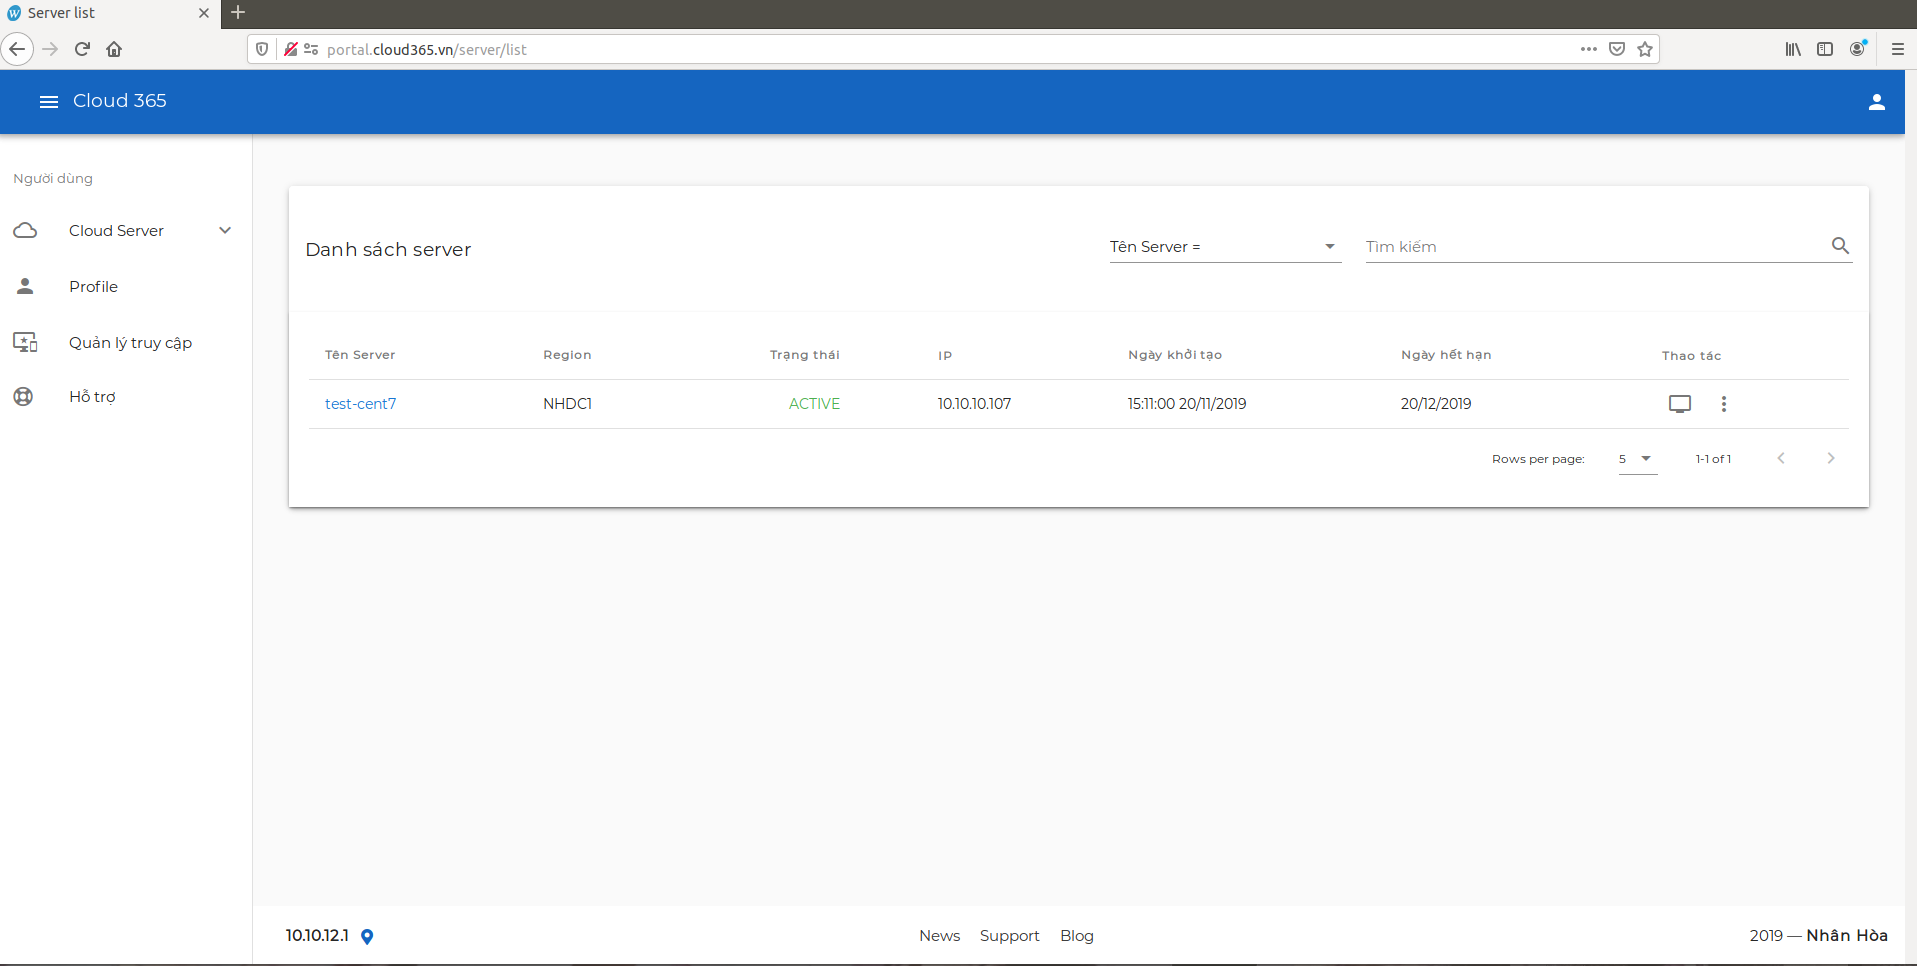The image size is (1917, 966).
Task: Go to next page of server table
Action: 1830,458
